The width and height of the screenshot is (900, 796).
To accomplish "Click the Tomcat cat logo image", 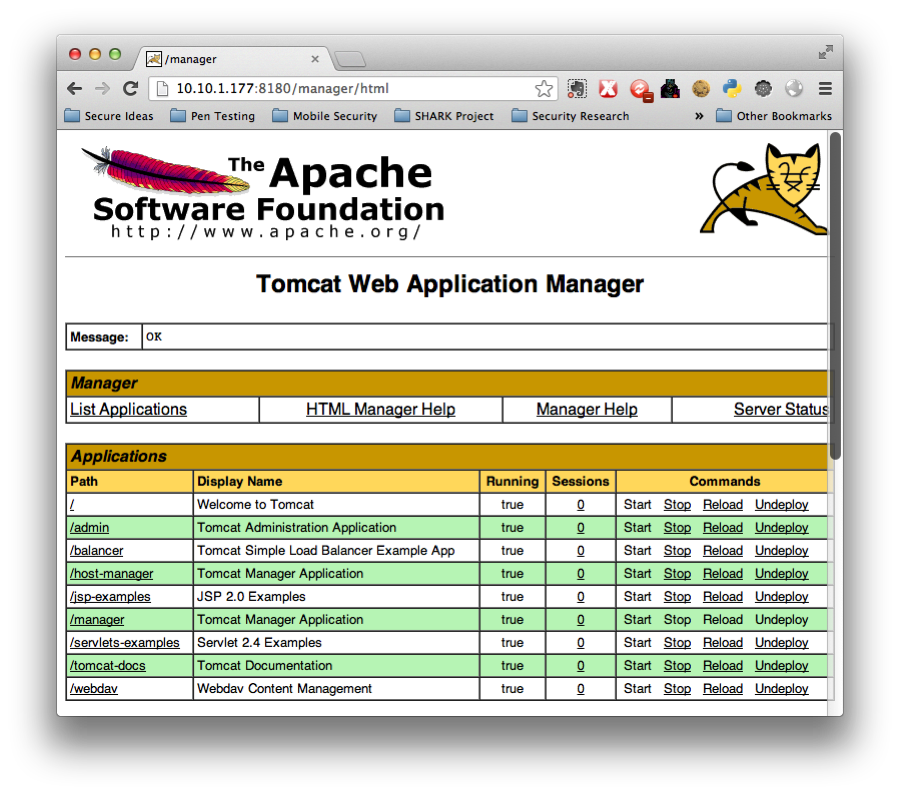I will 765,190.
